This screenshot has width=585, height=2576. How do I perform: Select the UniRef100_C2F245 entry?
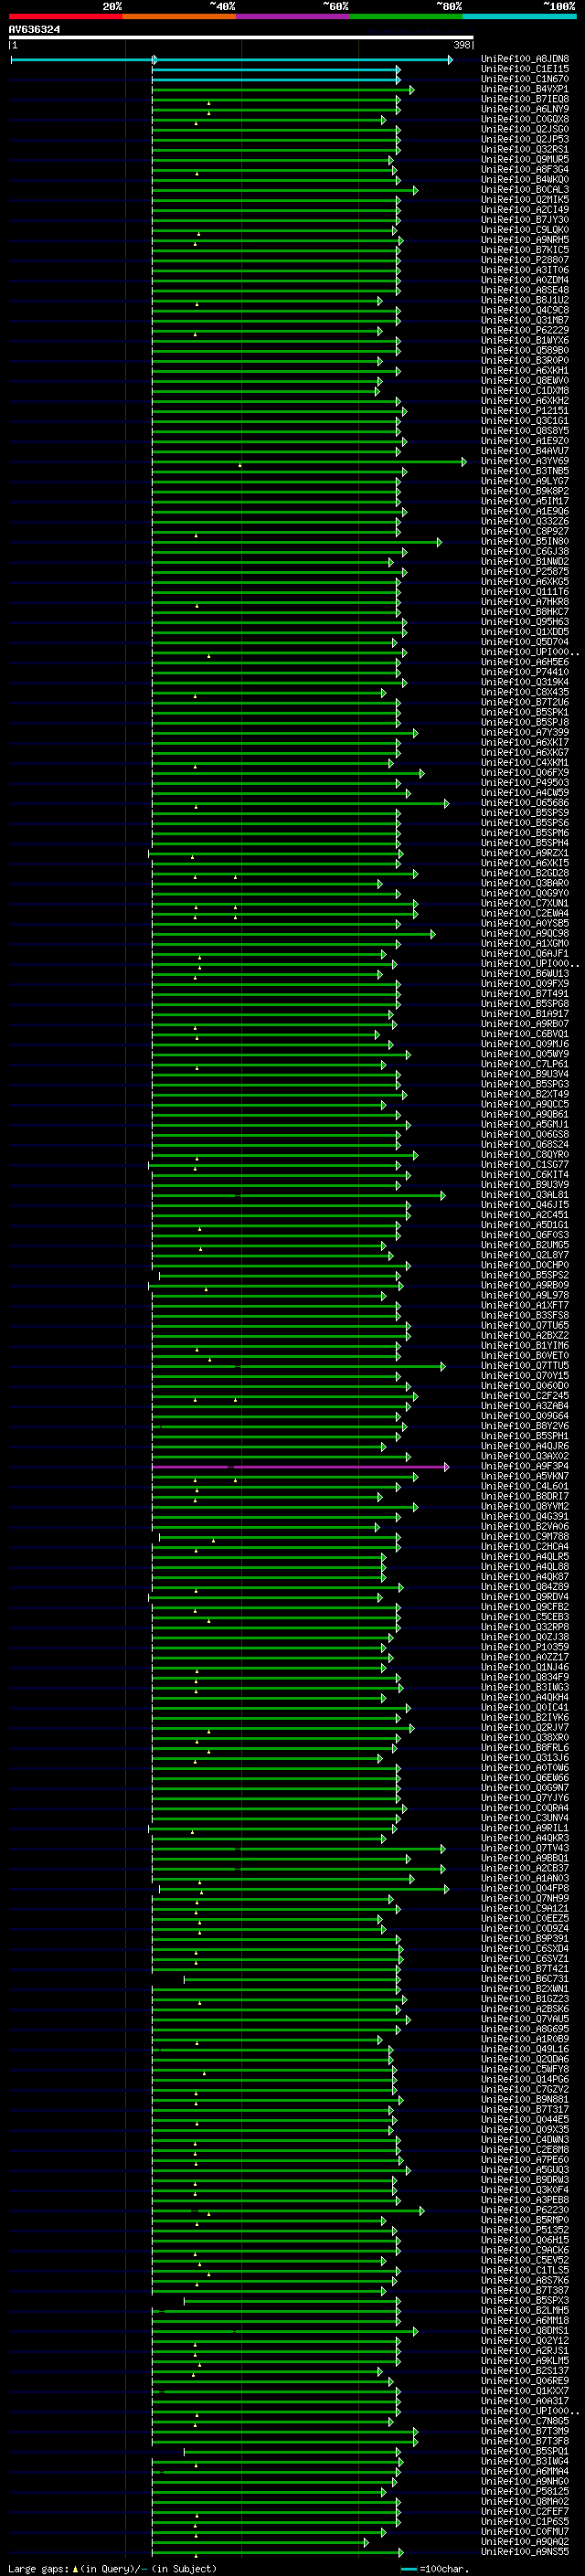pyautogui.click(x=525, y=1396)
